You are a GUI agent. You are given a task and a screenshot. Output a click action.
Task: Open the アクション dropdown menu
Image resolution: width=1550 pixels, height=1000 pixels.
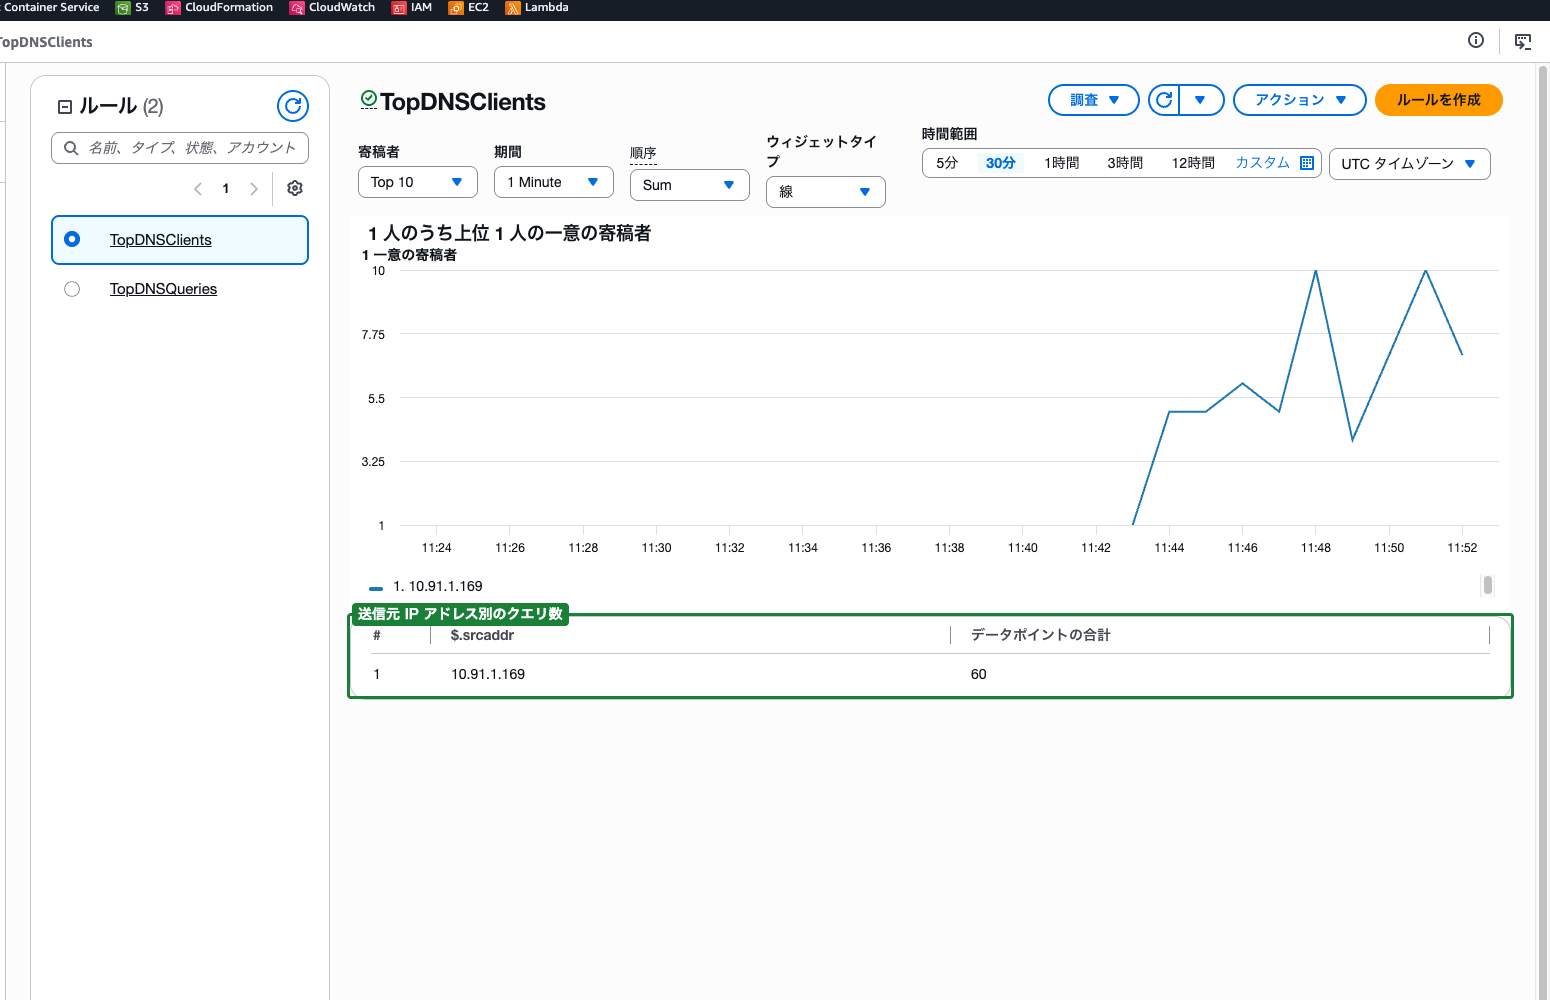point(1300,100)
